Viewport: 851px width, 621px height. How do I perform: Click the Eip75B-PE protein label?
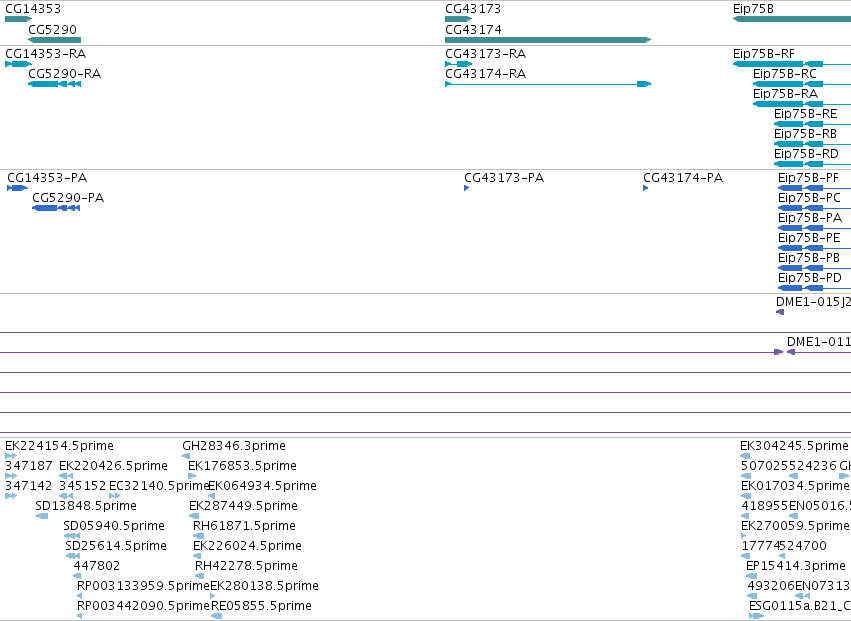[809, 238]
